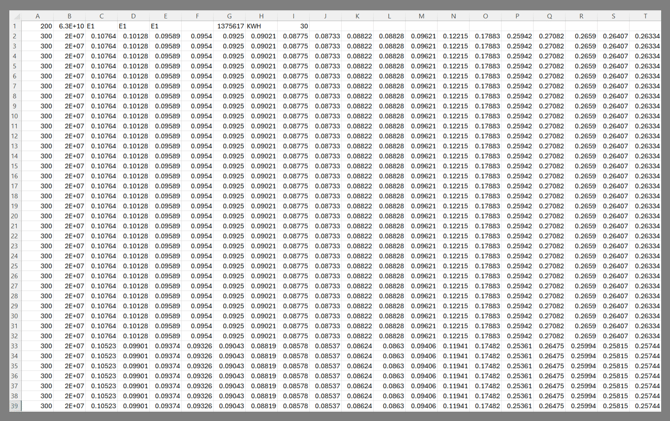Select cell C2 with 0.10764

click(x=101, y=36)
